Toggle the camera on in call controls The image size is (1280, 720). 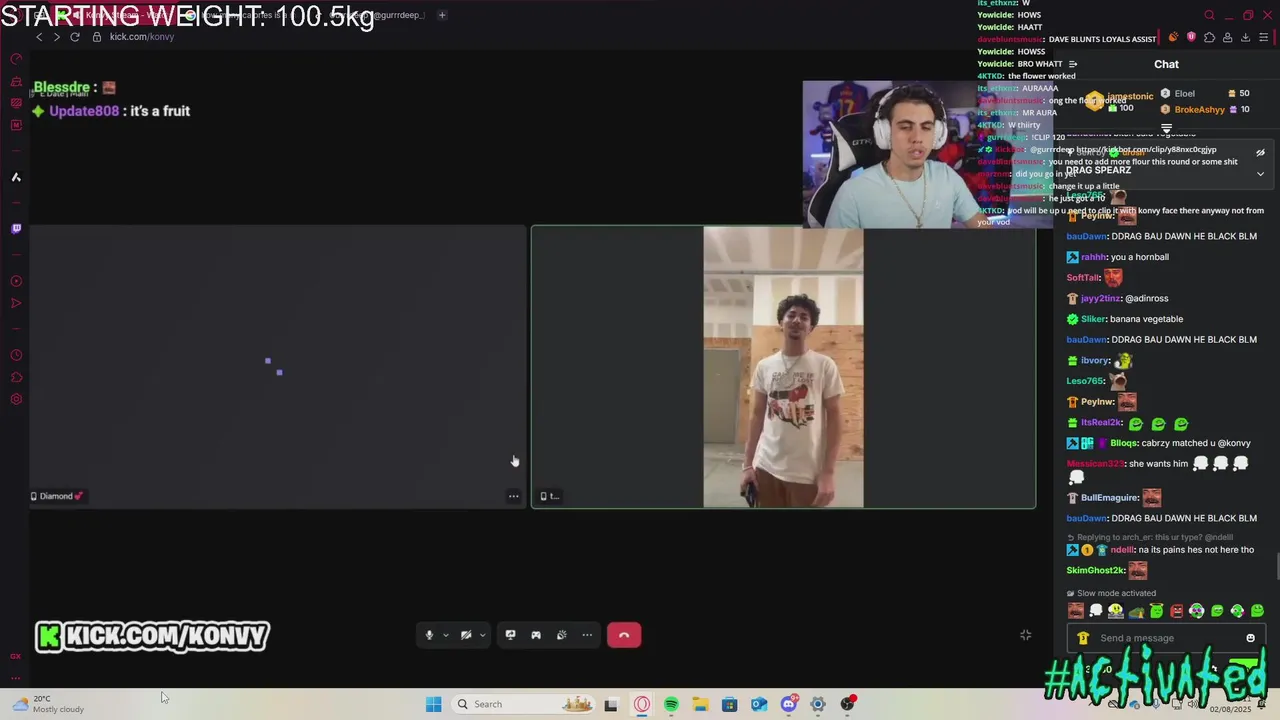click(x=466, y=635)
